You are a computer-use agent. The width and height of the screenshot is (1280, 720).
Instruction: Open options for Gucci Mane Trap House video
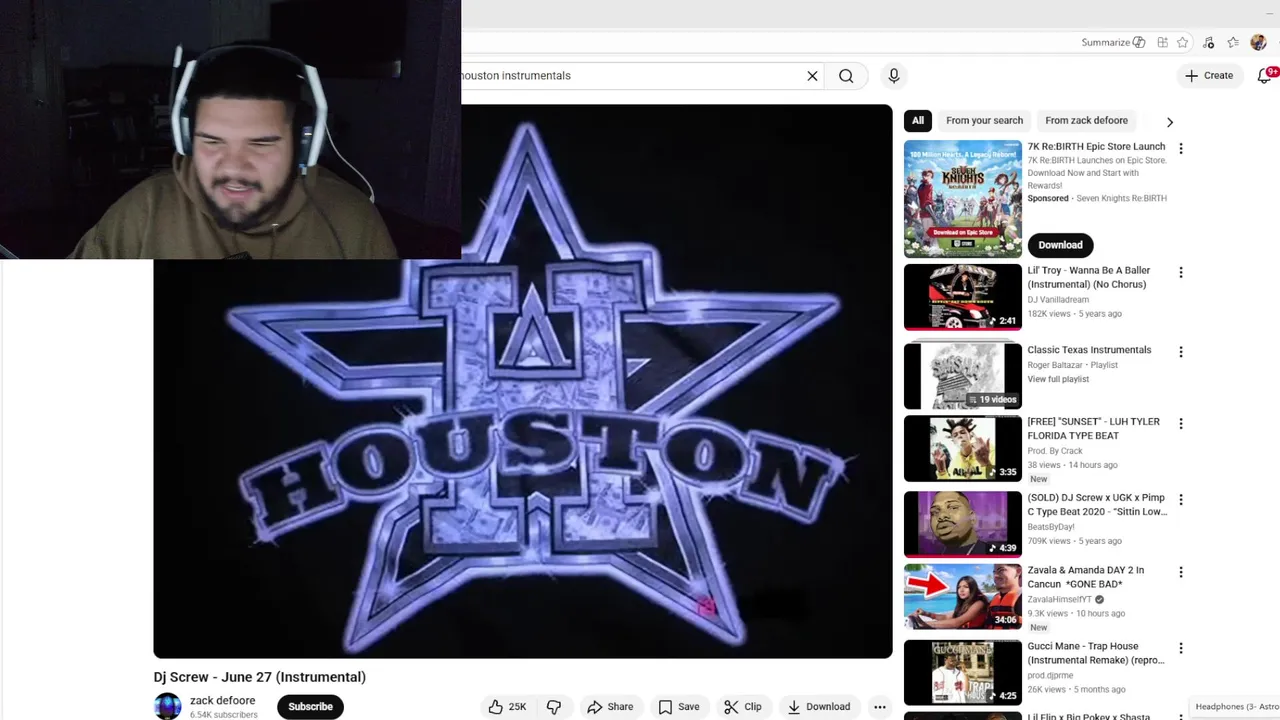[x=1181, y=648]
